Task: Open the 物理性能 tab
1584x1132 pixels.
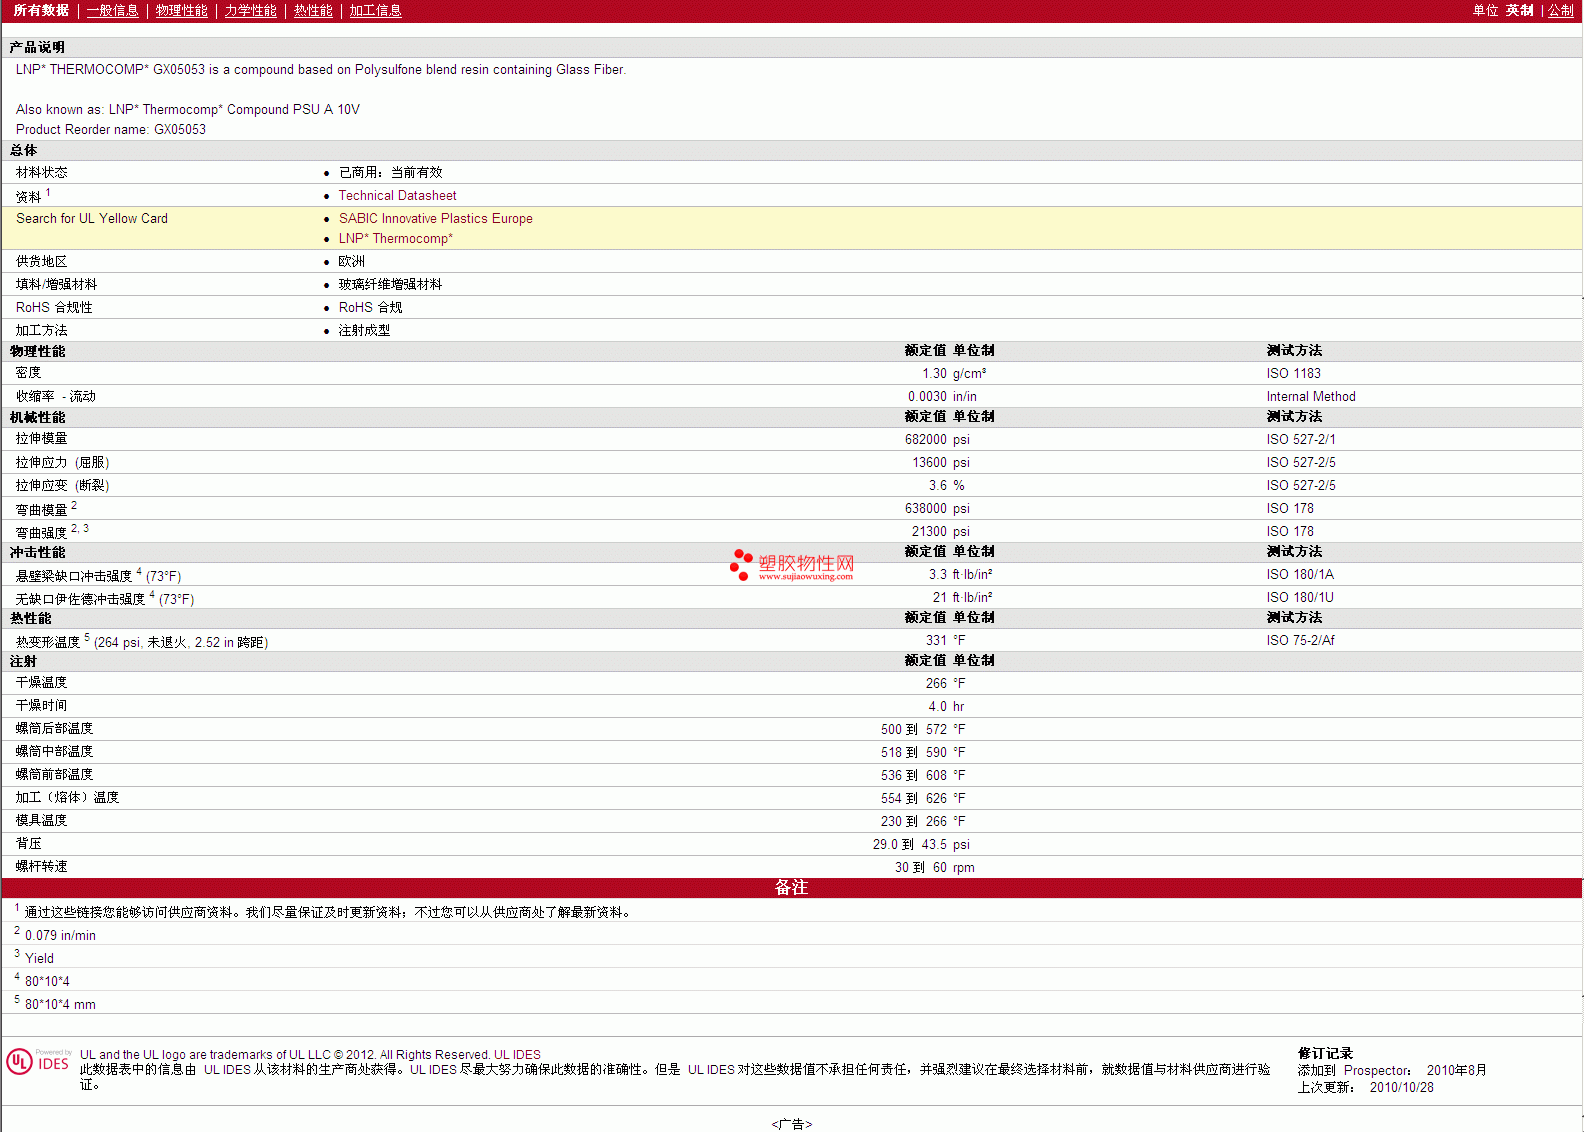Action: (x=181, y=10)
